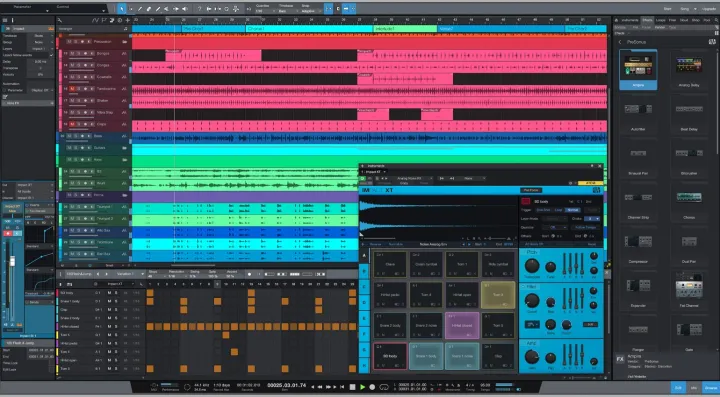Select the Arrow tool in the toolbar
Screen dimensions: 720x397
click(x=122, y=9)
